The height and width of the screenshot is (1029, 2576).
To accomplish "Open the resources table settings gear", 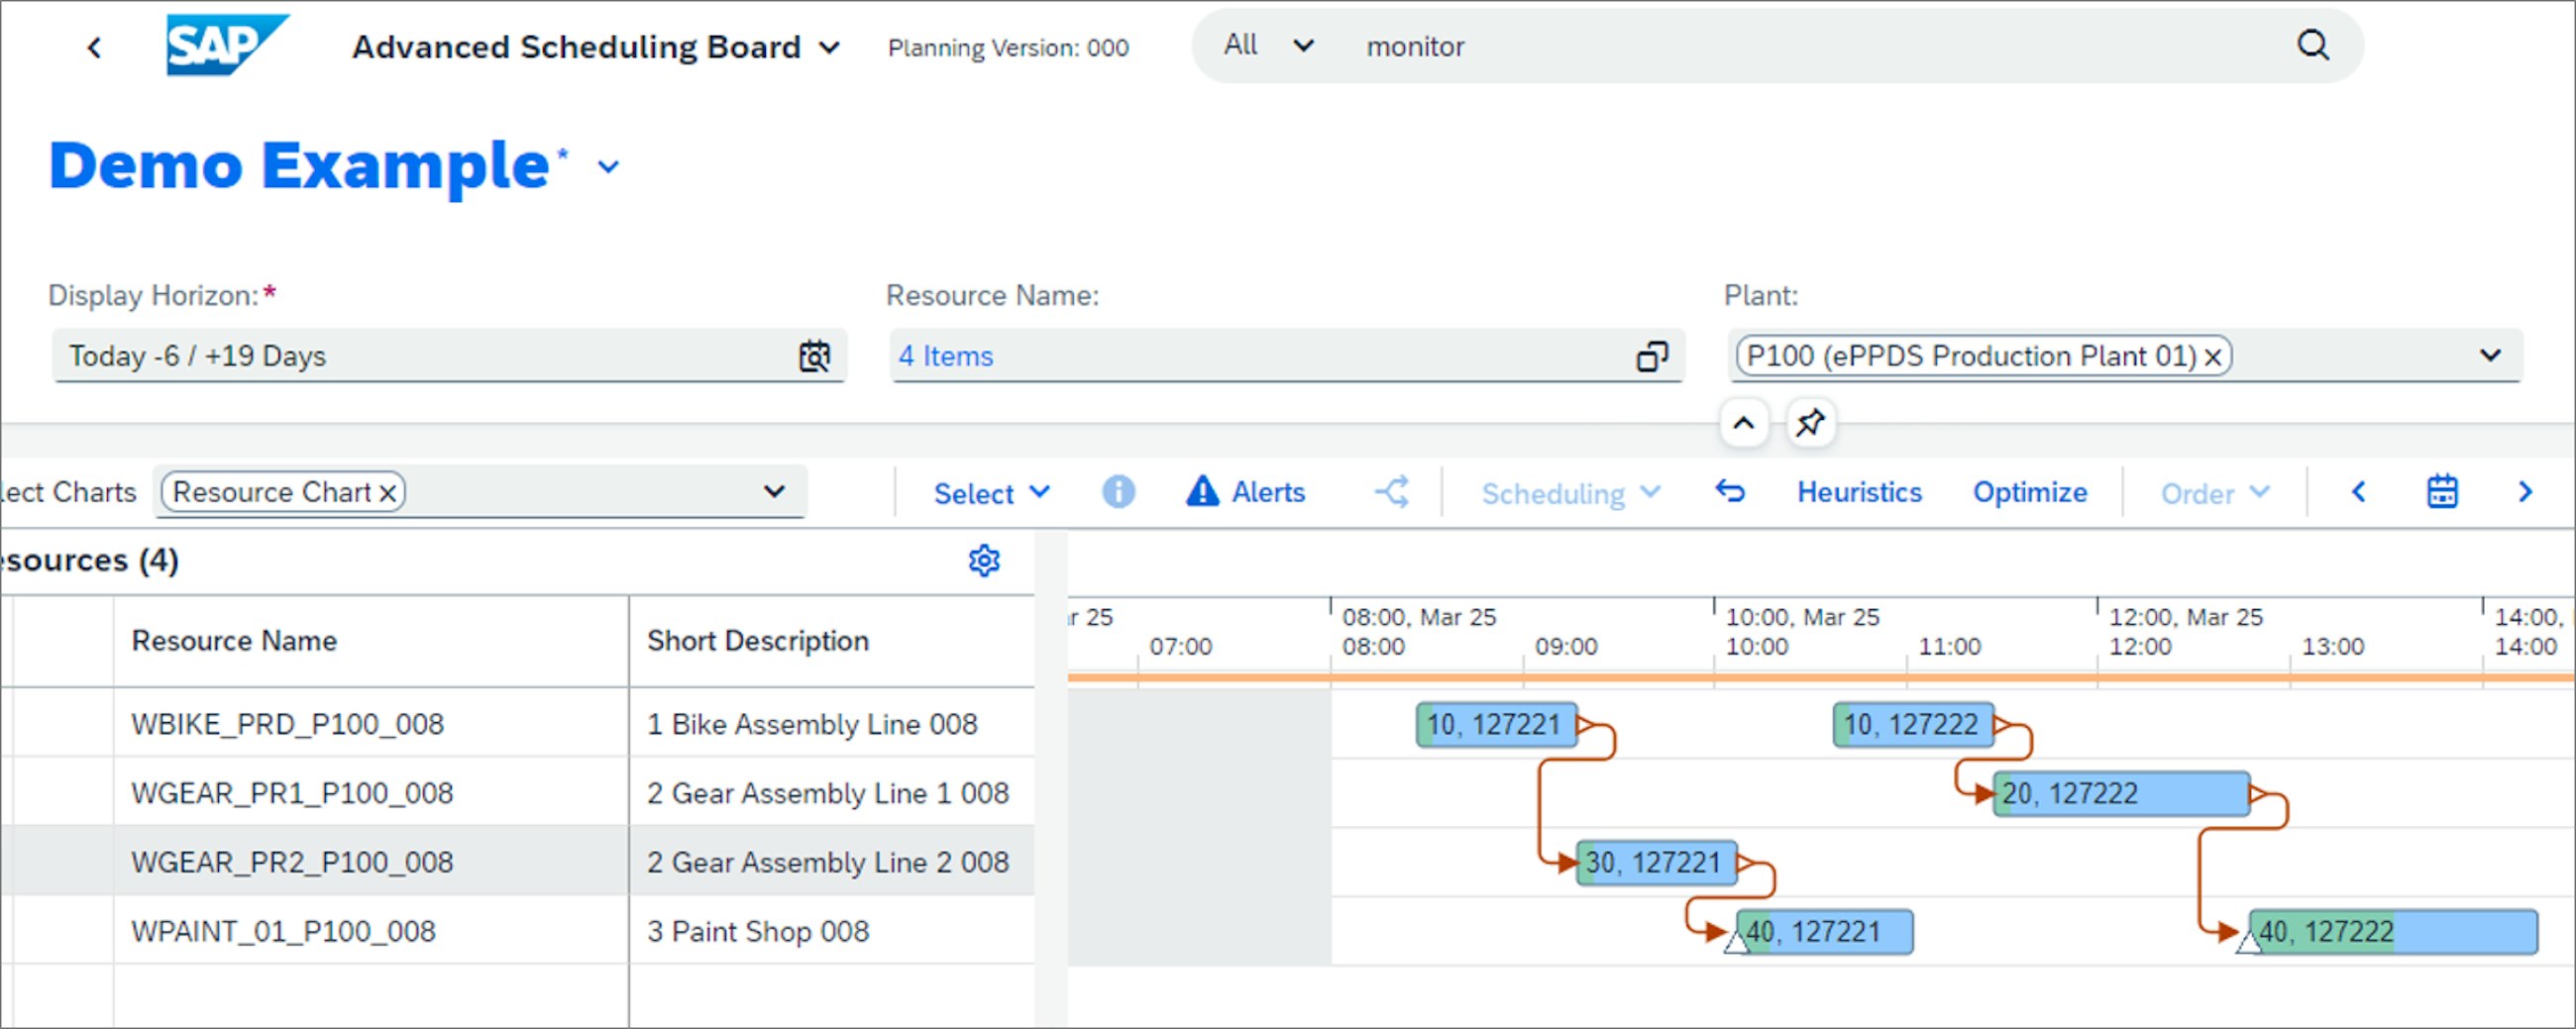I will (x=984, y=560).
